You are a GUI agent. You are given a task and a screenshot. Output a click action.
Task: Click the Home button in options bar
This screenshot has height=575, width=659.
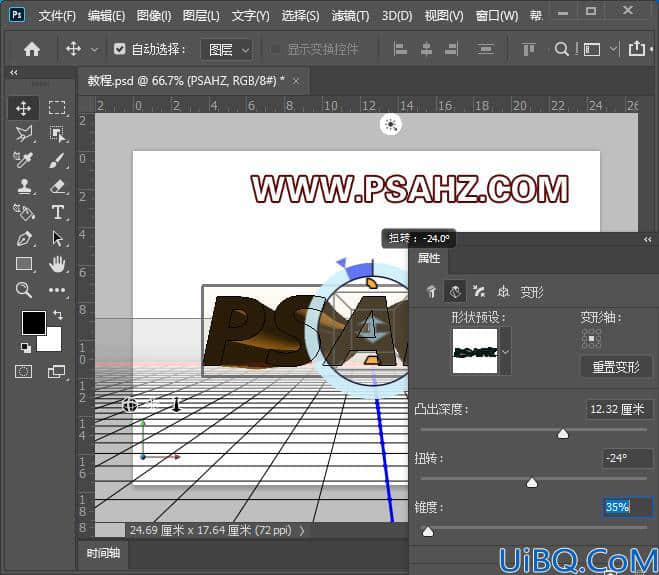click(32, 49)
